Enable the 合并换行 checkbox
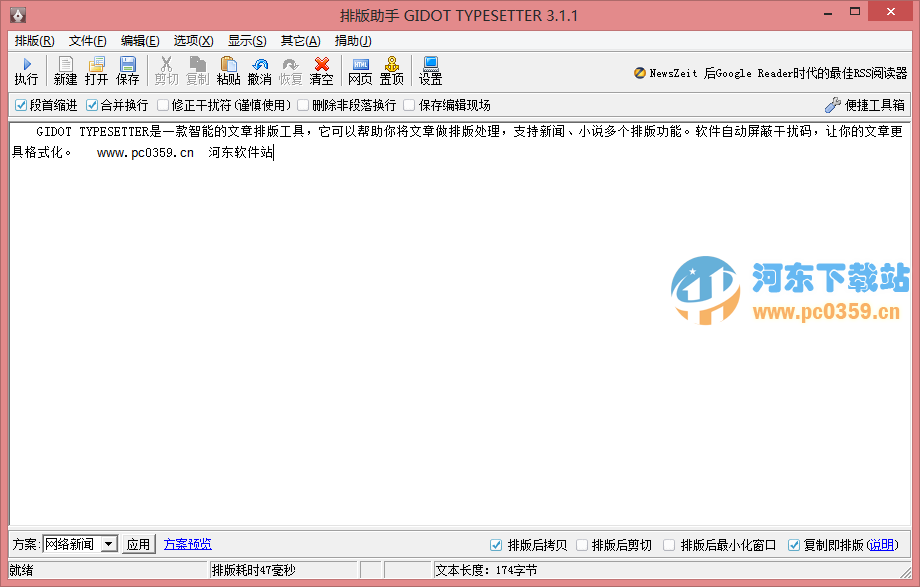The width and height of the screenshot is (920, 587). point(91,105)
